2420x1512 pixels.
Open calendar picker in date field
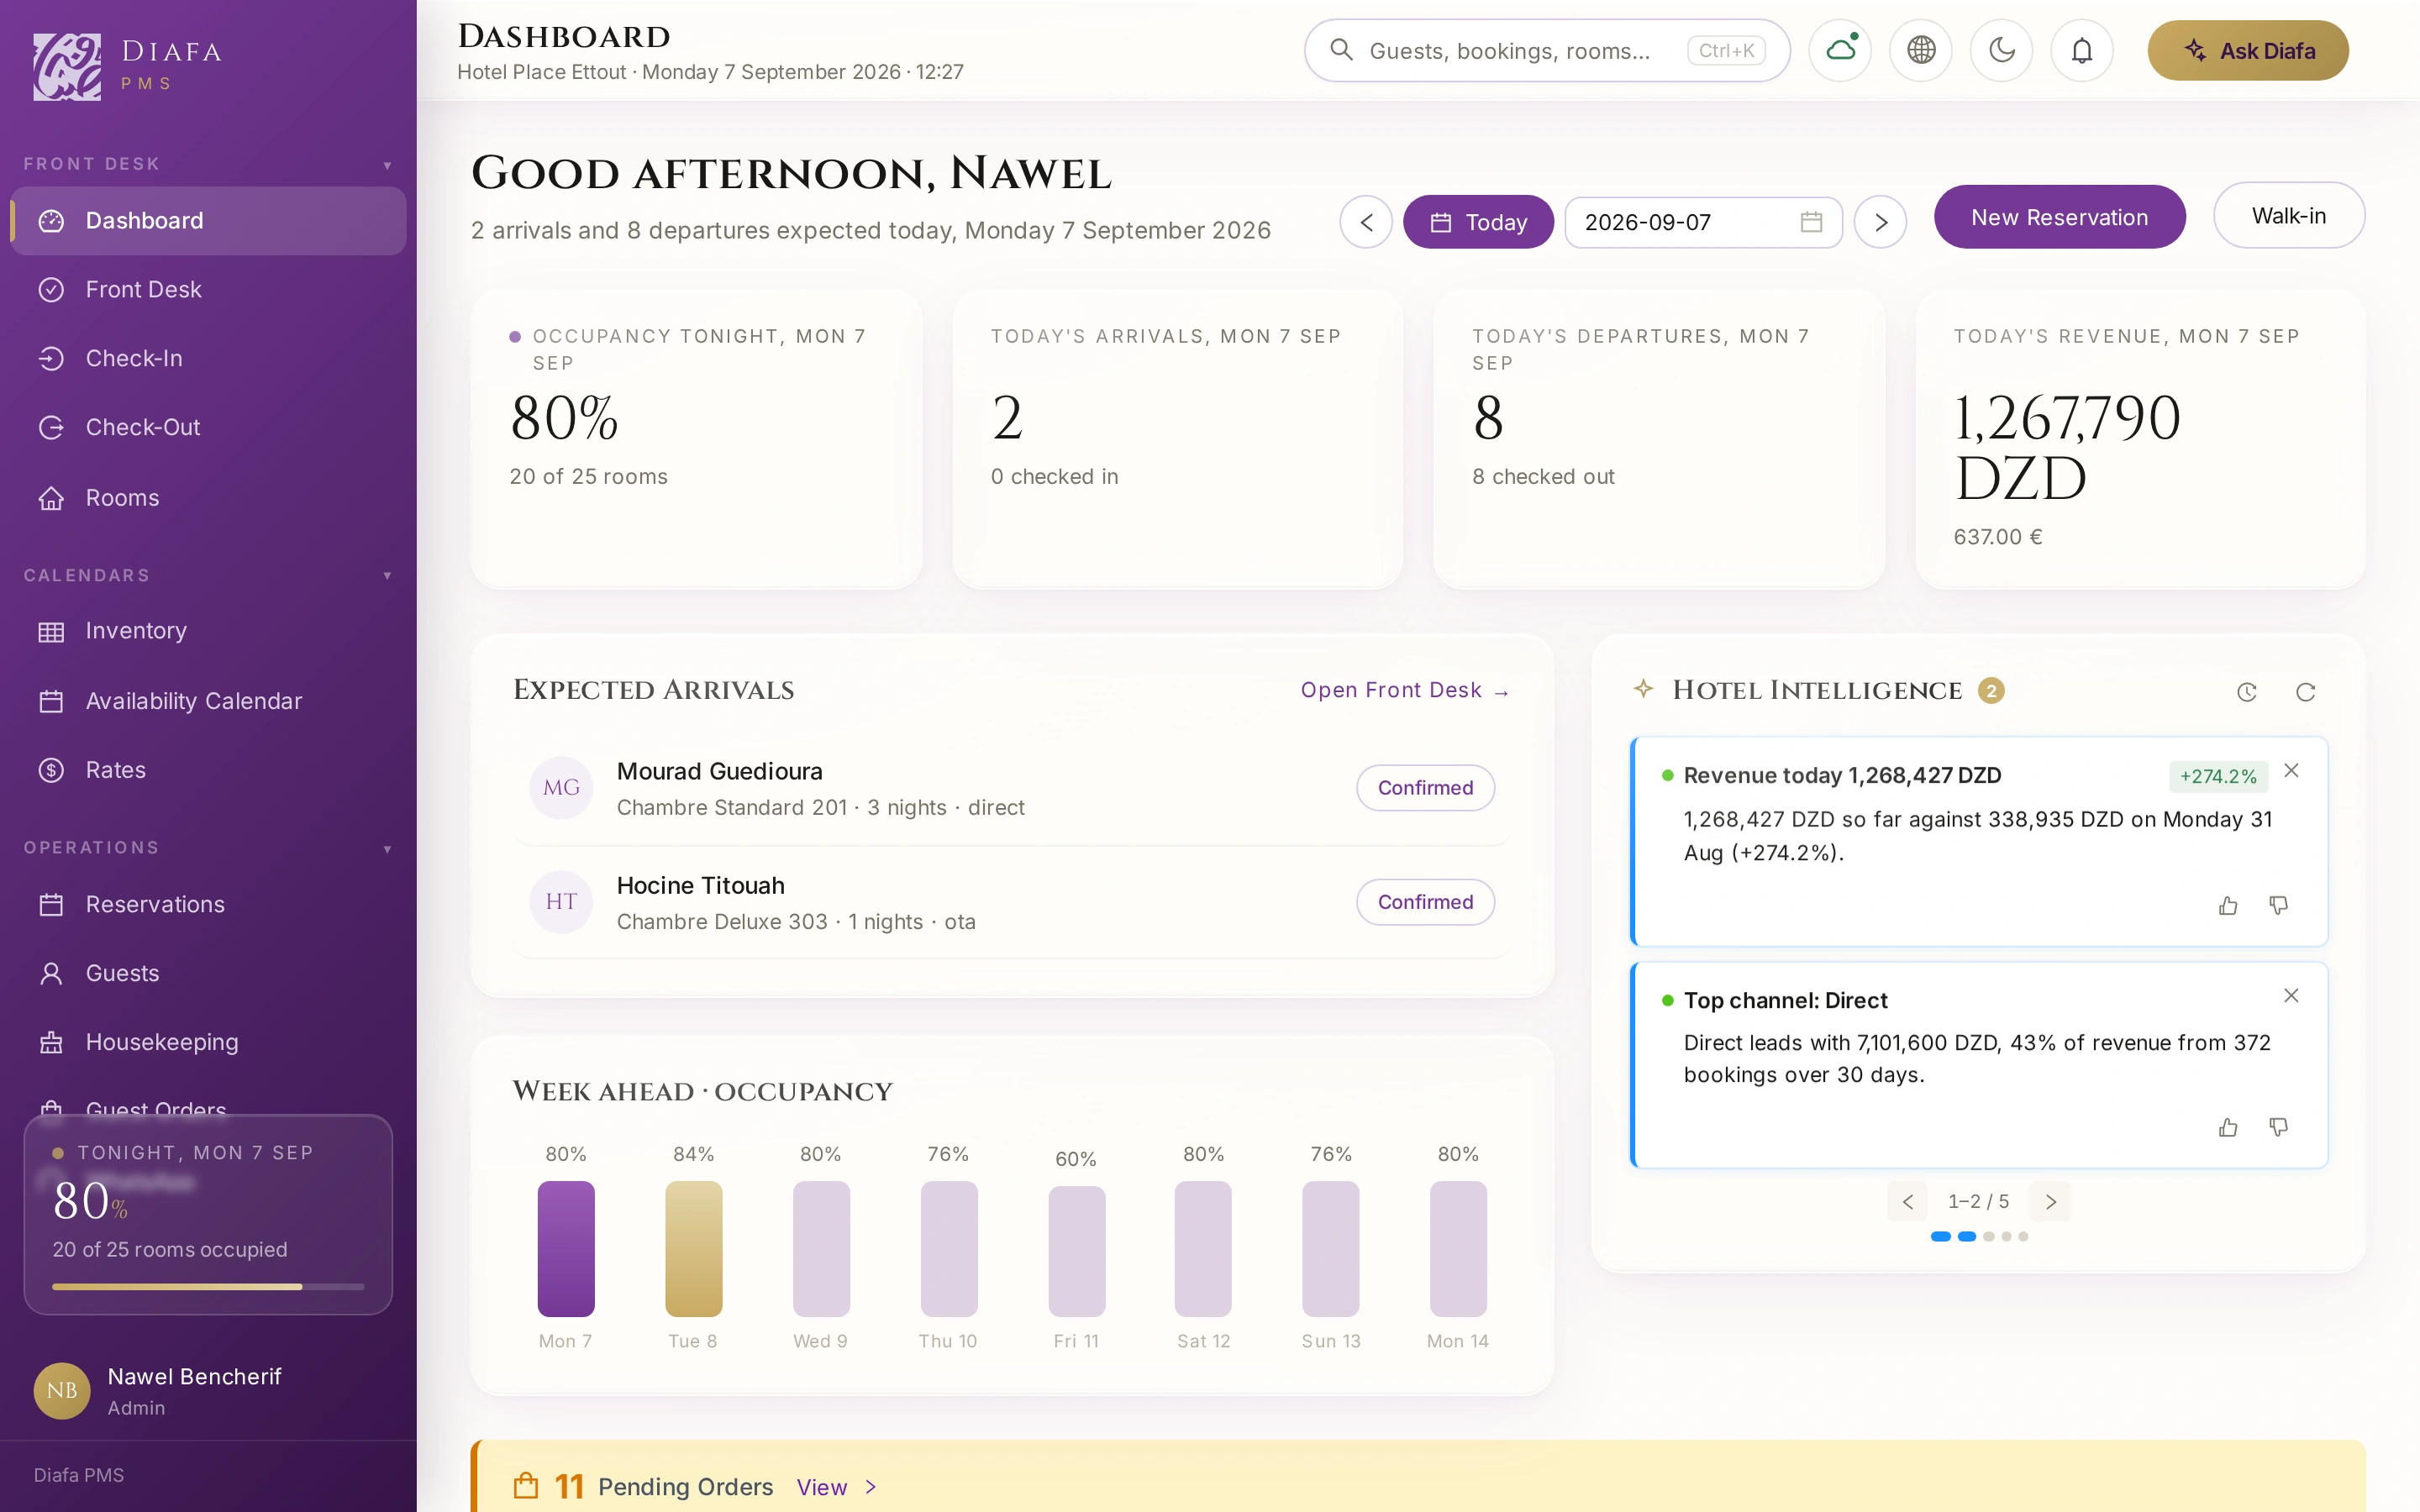tap(1811, 222)
